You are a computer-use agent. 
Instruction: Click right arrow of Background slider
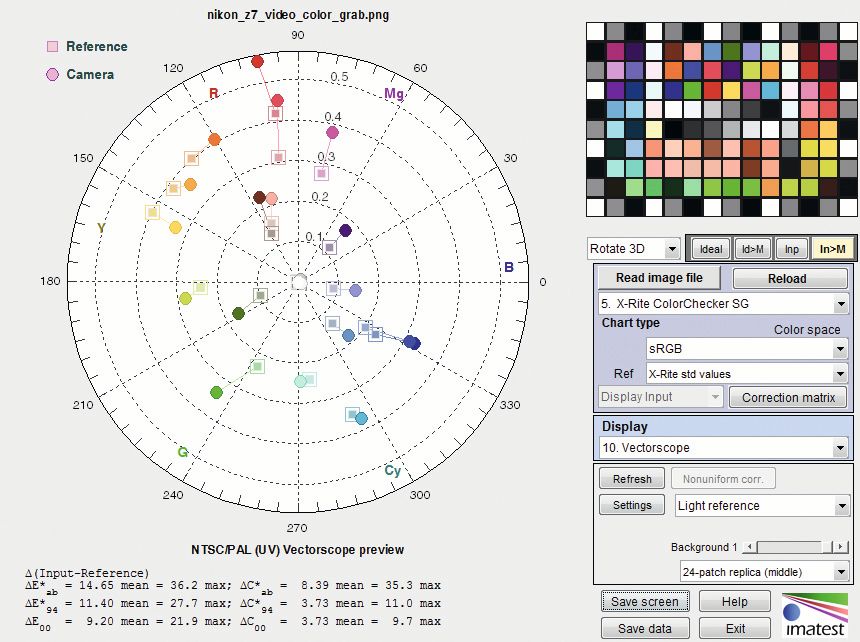pos(842,547)
